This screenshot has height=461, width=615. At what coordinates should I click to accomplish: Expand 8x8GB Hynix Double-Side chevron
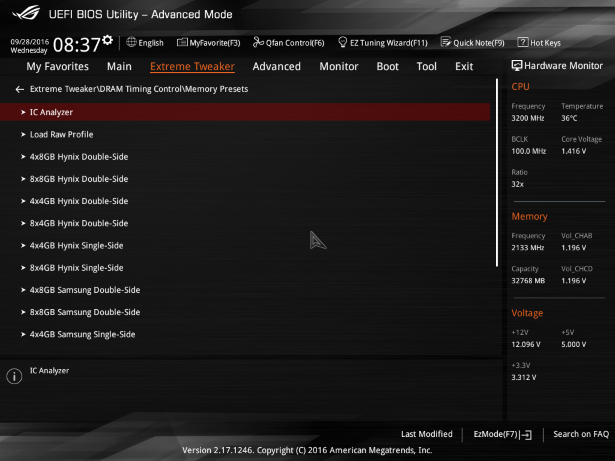point(23,179)
